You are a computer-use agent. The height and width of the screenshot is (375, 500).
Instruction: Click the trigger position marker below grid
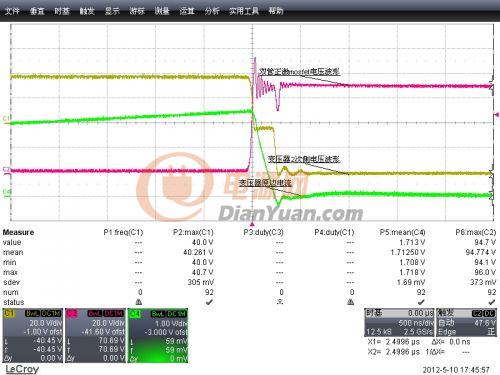tap(252, 224)
